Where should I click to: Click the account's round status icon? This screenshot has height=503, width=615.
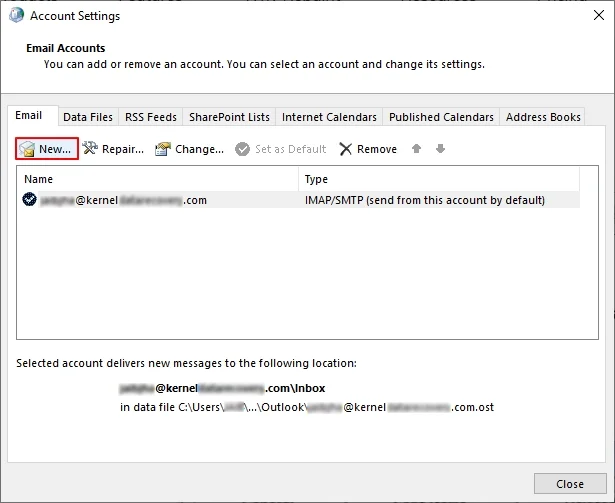29,199
